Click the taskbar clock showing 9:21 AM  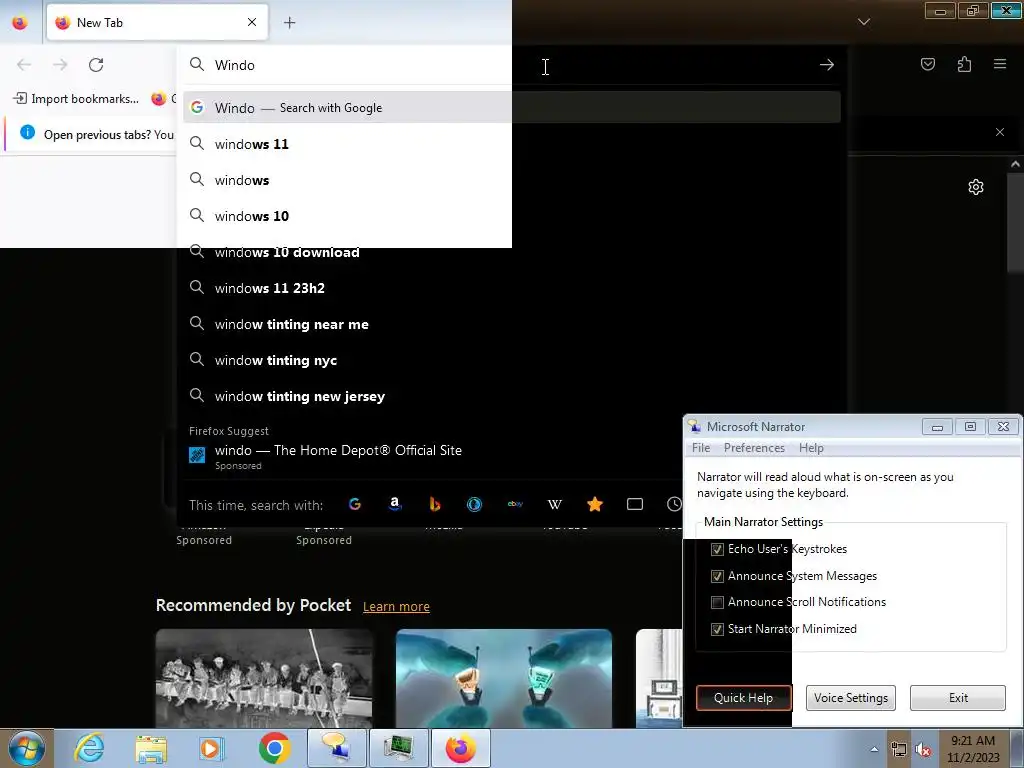click(x=973, y=749)
